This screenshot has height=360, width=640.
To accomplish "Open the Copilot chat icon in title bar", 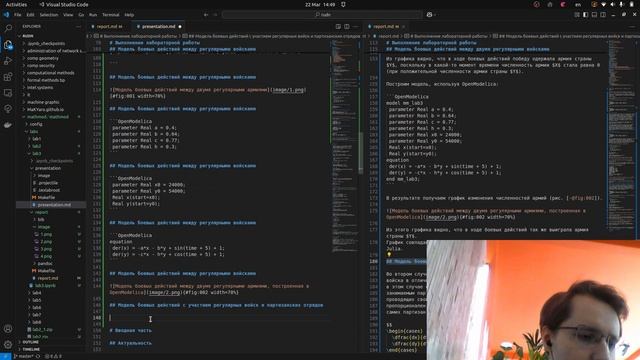I will point(429,15).
